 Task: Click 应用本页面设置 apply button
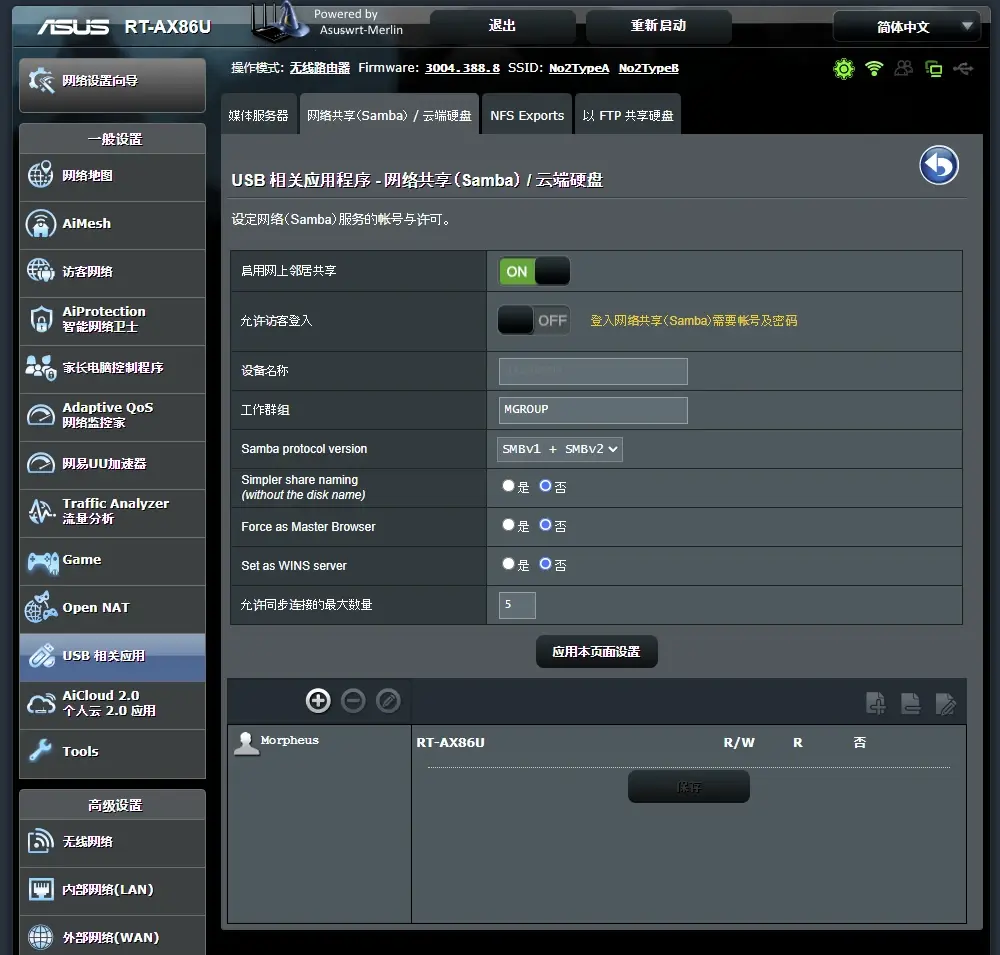coord(596,651)
